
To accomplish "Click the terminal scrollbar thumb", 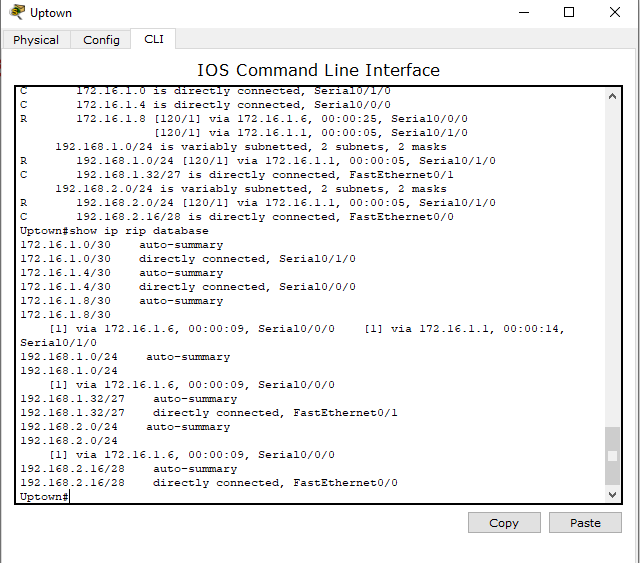I will click(613, 457).
